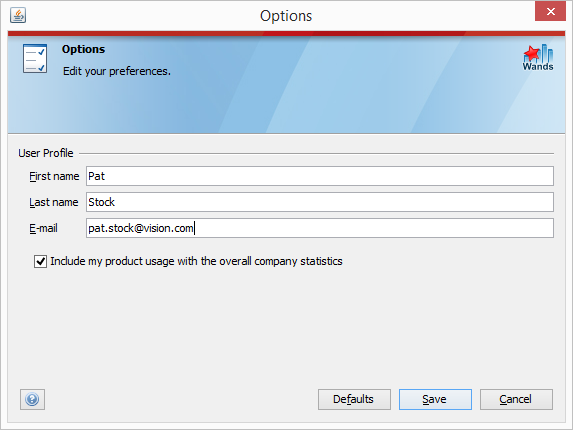
Task: Click the Wands star logo
Action: (538, 58)
